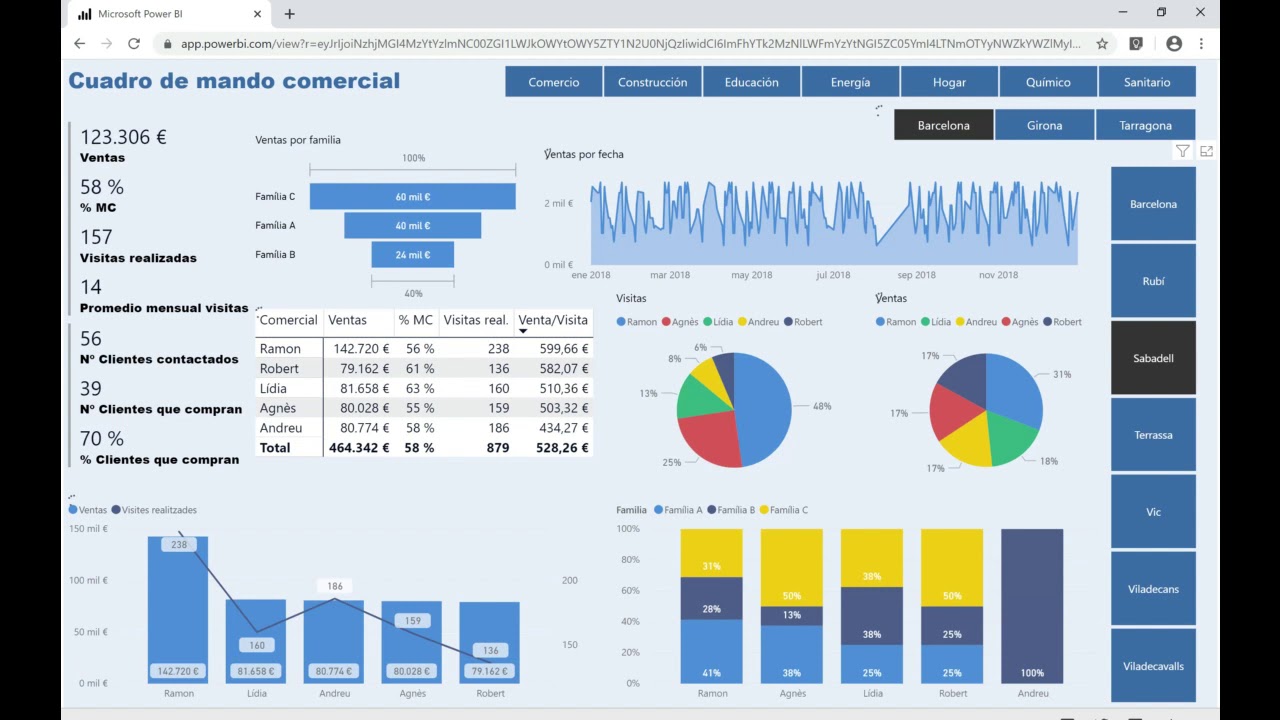Click the shield extension icon in toolbar

click(1137, 44)
